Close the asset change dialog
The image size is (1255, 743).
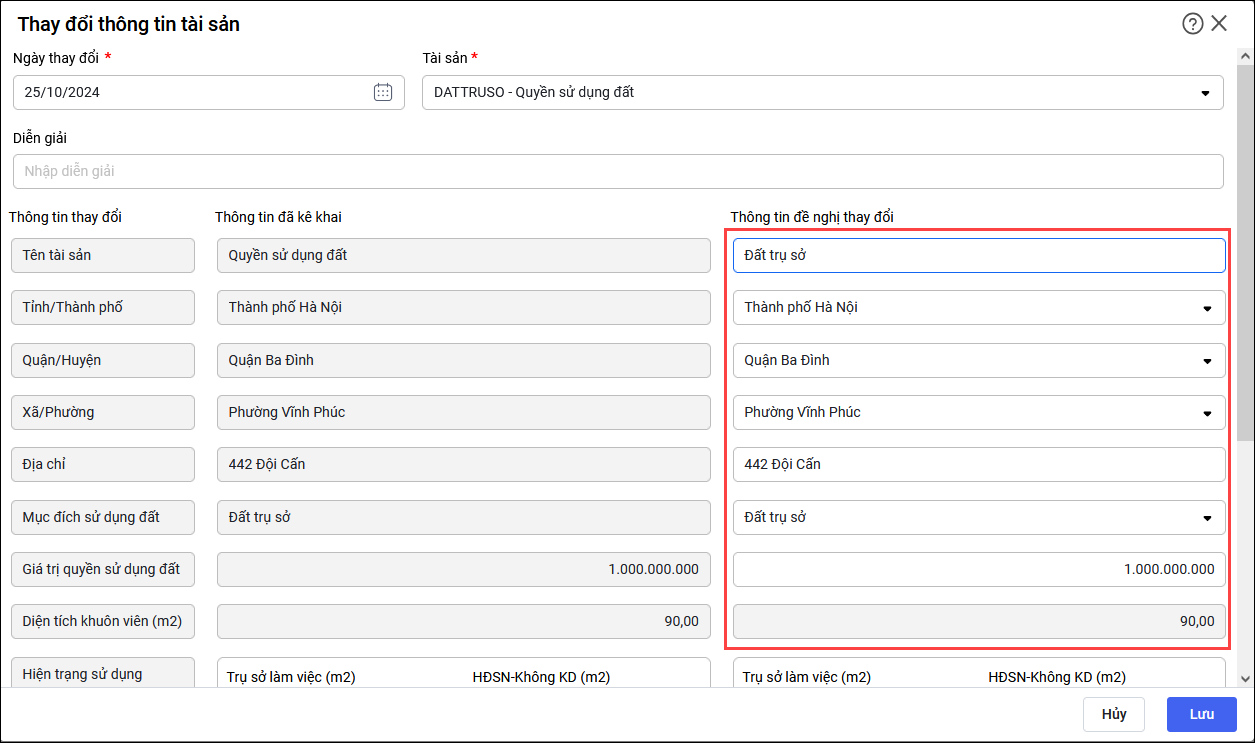[1219, 24]
